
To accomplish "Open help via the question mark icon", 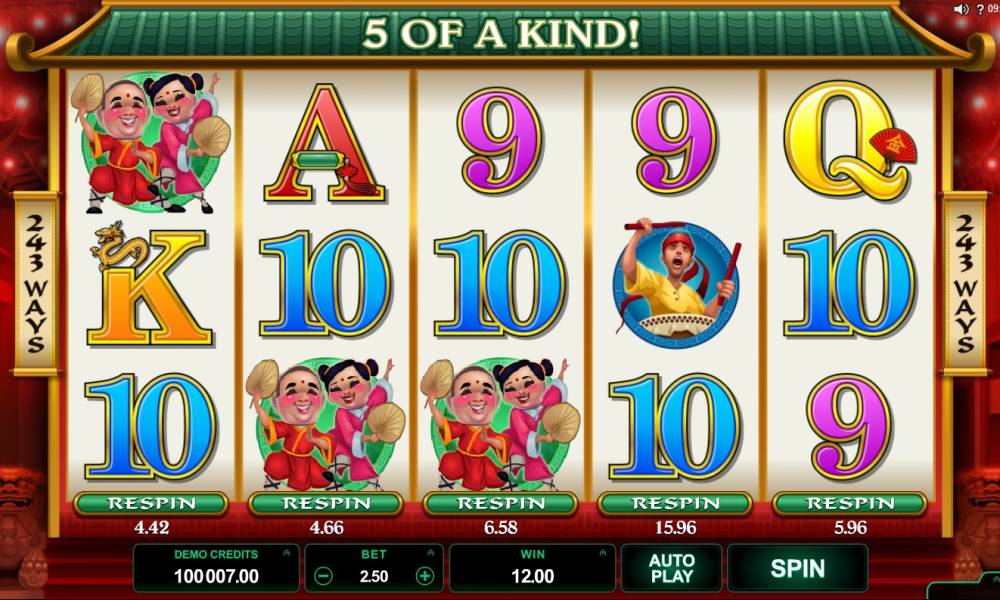I will [x=980, y=9].
